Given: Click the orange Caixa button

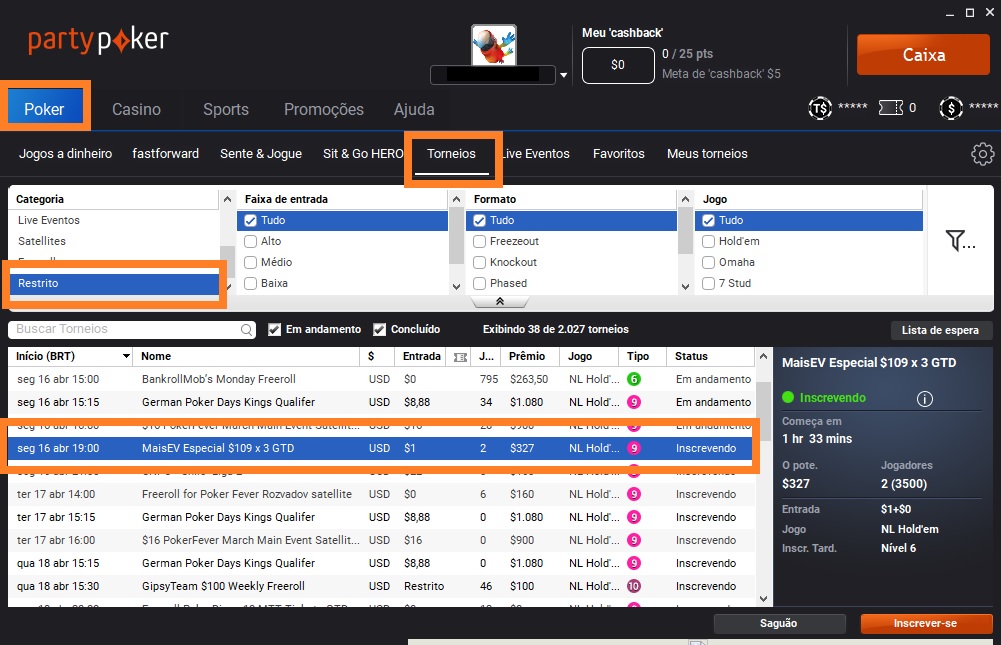Looking at the screenshot, I should pos(923,55).
